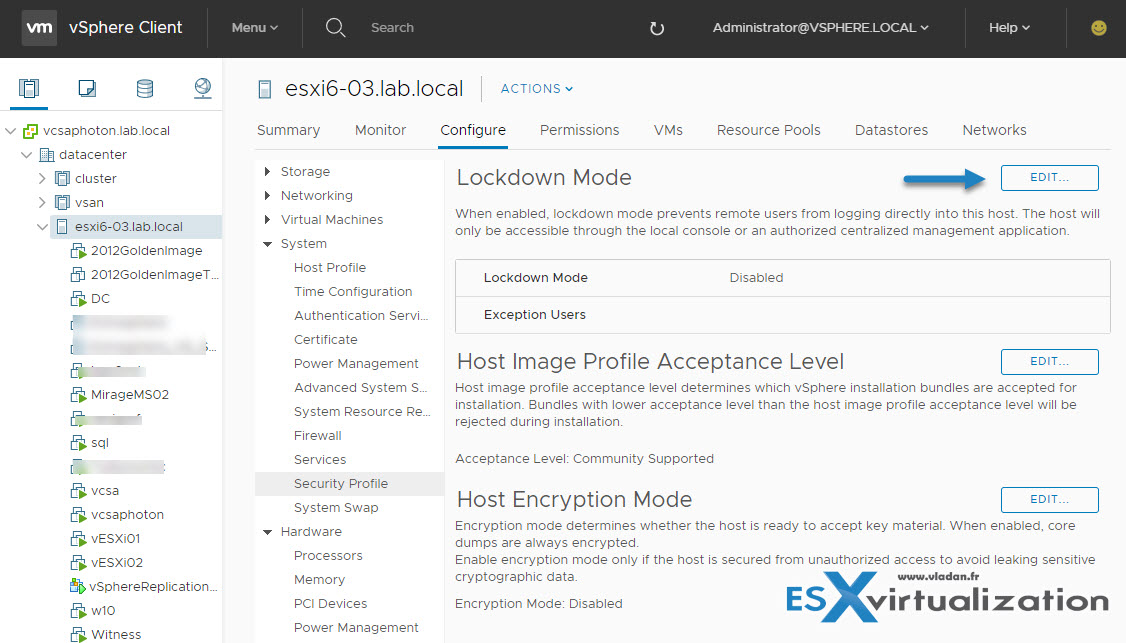The height and width of the screenshot is (643, 1126).
Task: Click the cluster icon in the tree
Action: click(62, 178)
